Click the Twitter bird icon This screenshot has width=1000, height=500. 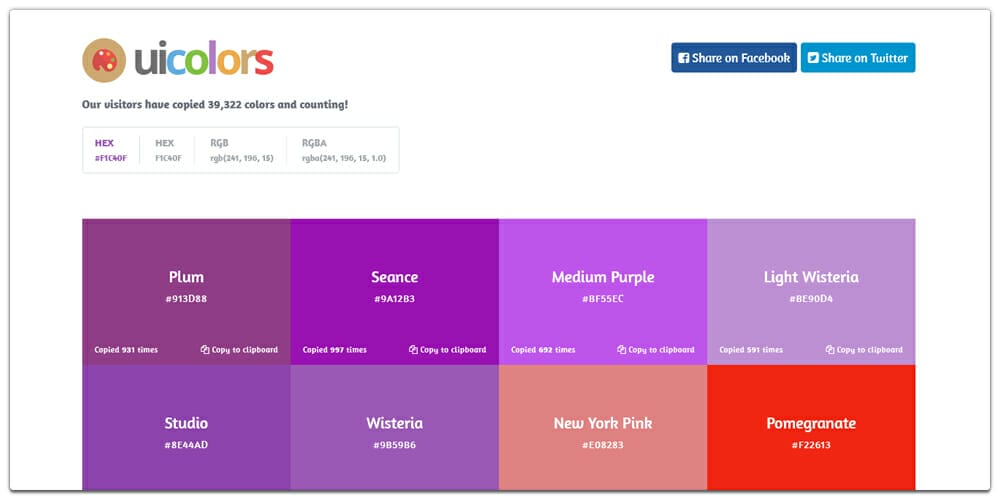[813, 58]
